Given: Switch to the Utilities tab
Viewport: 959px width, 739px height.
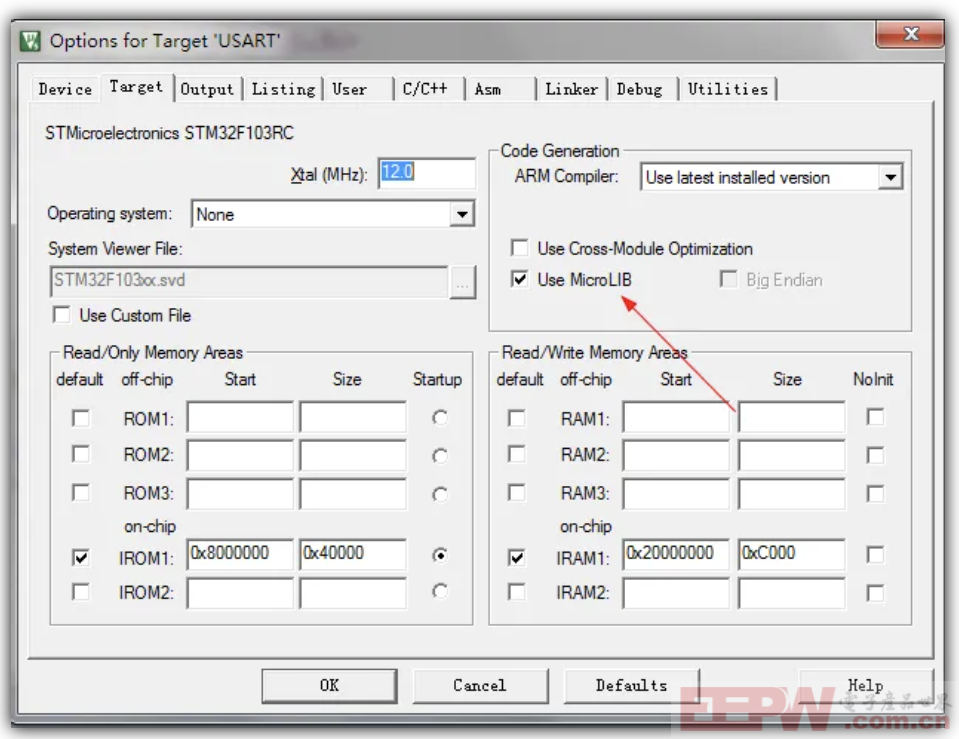Looking at the screenshot, I should click(x=727, y=89).
